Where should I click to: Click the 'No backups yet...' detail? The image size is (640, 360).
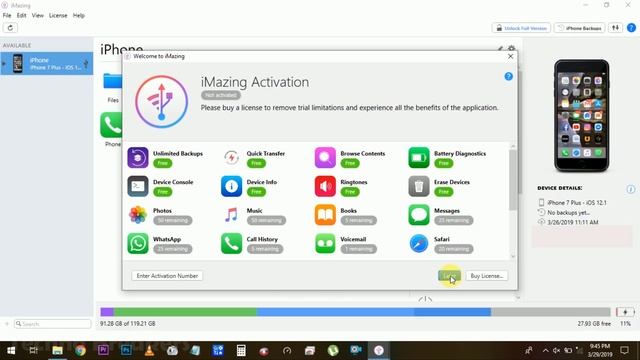(x=568, y=213)
